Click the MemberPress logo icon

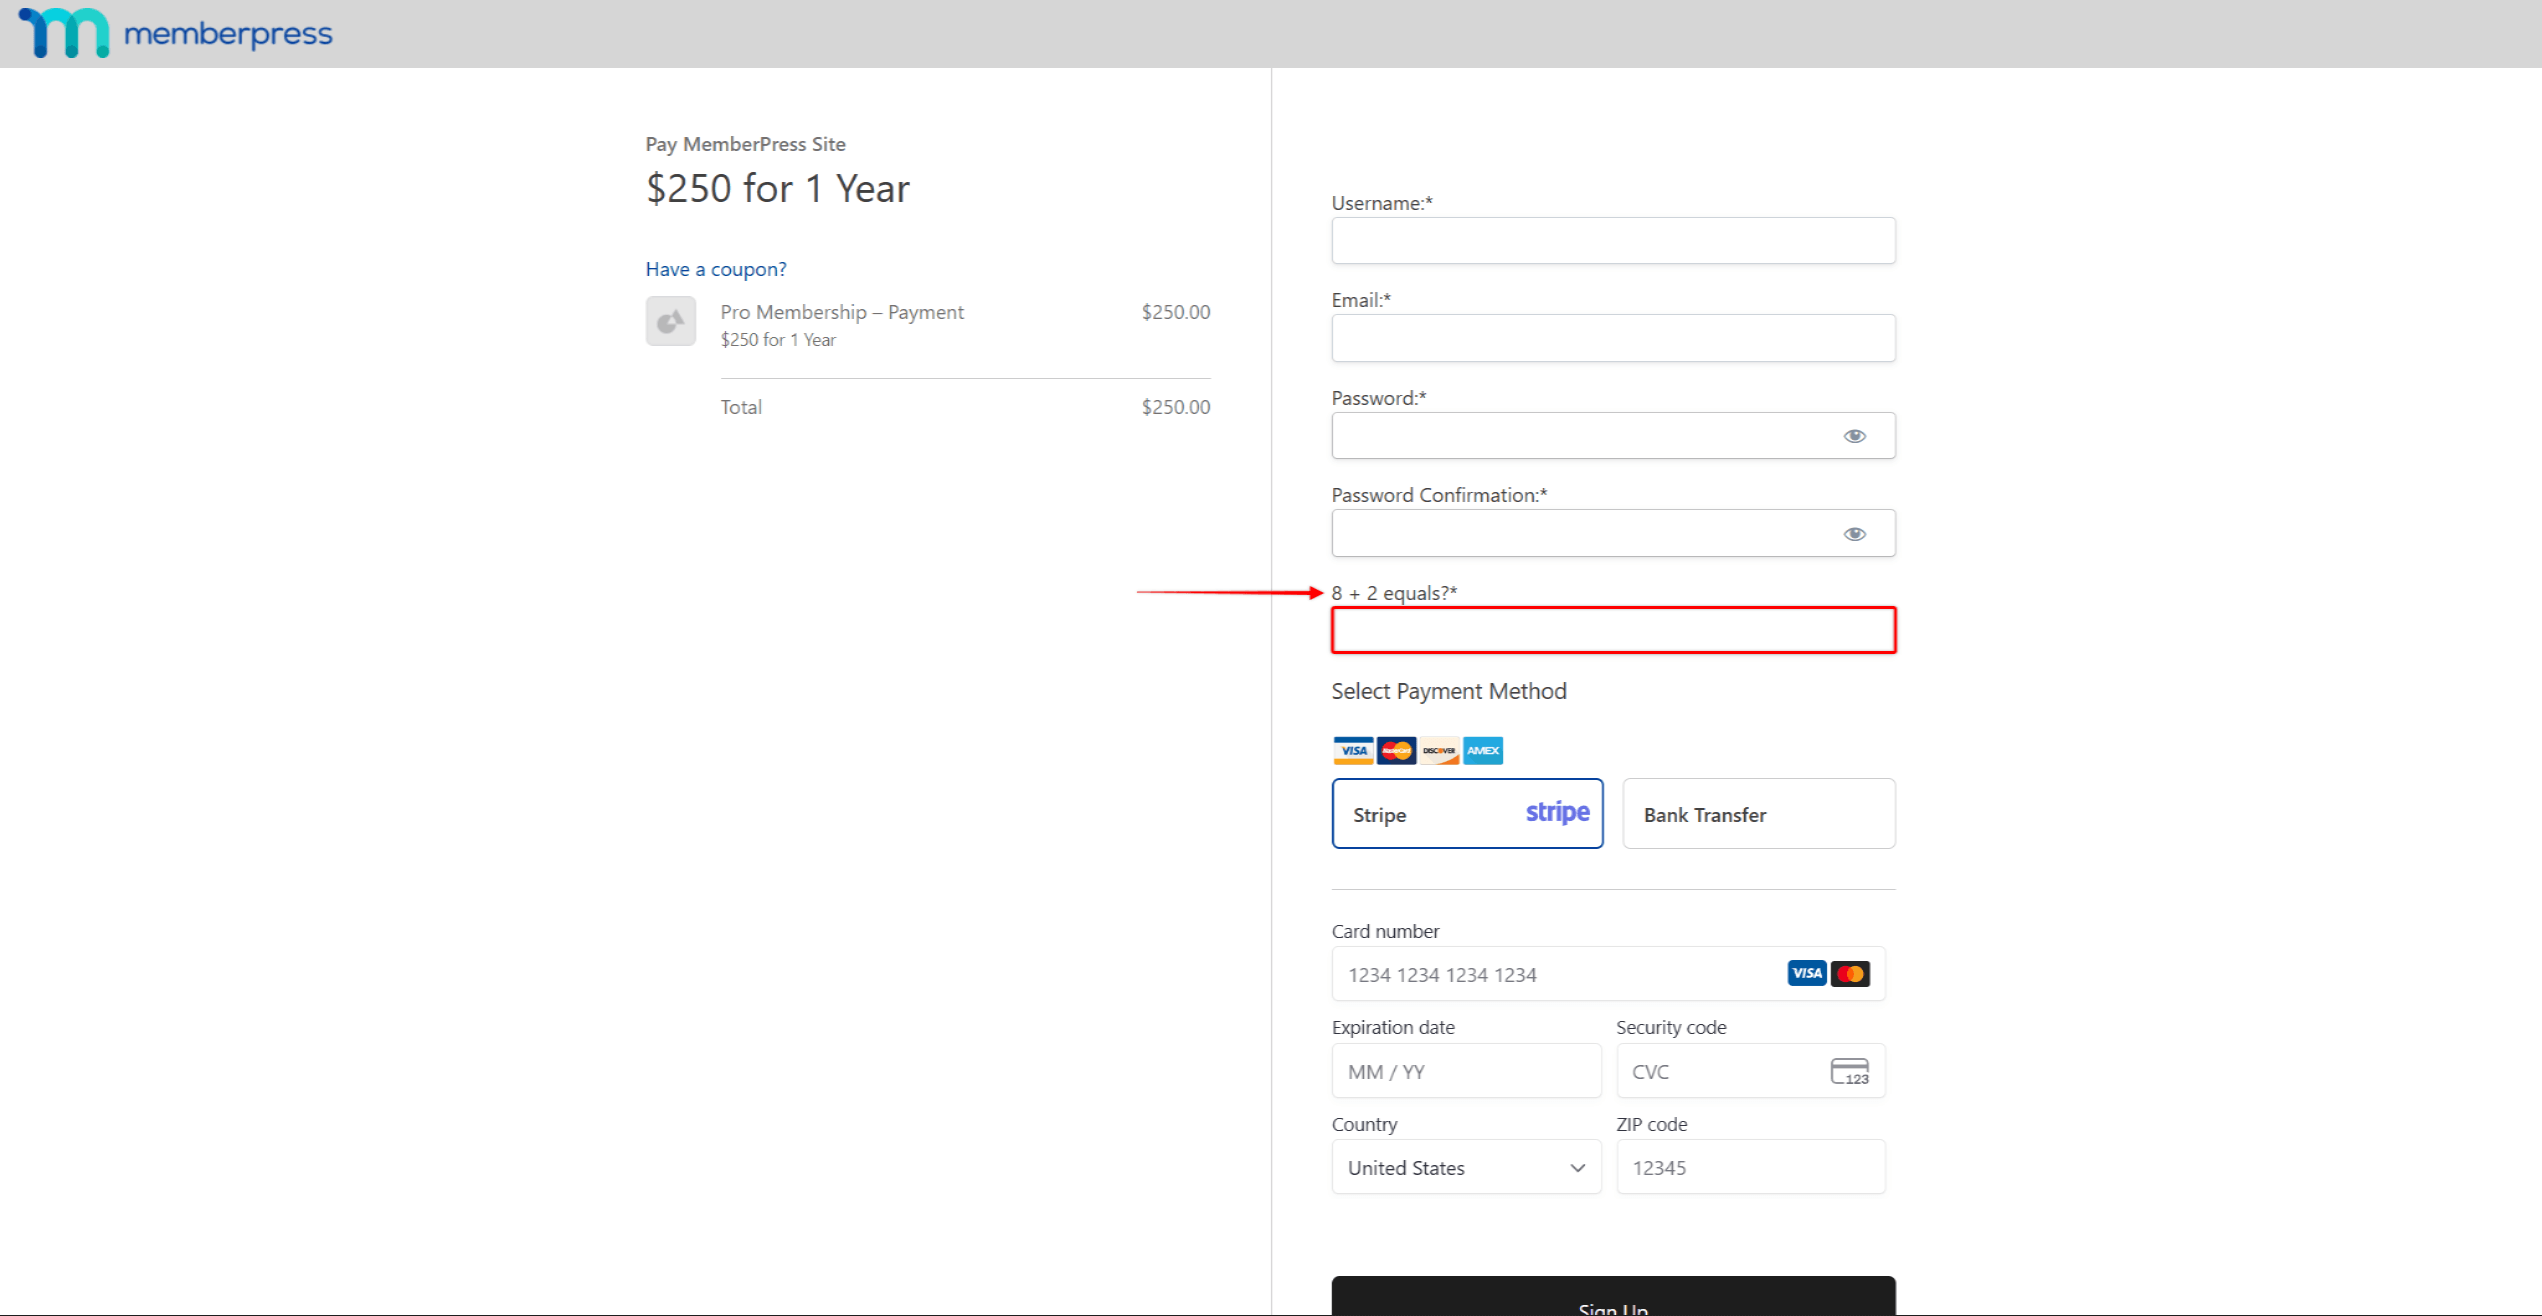click(64, 33)
